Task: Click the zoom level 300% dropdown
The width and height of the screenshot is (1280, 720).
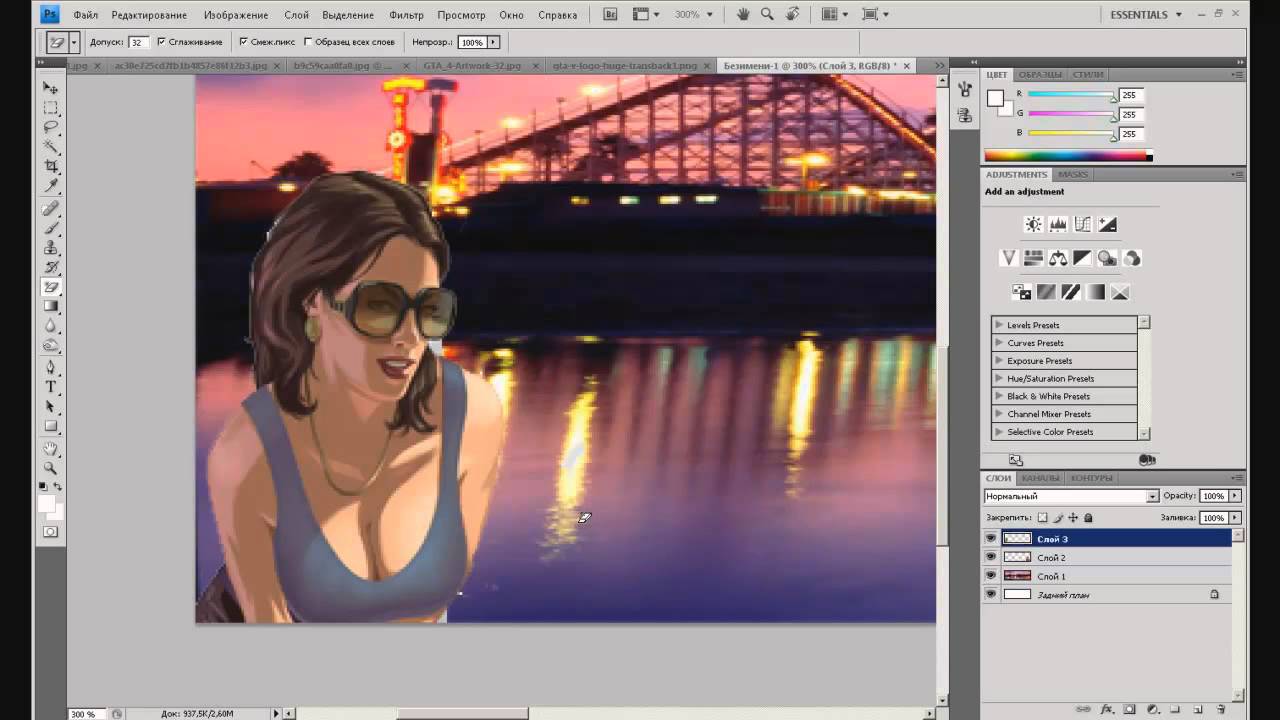Action: pos(694,15)
